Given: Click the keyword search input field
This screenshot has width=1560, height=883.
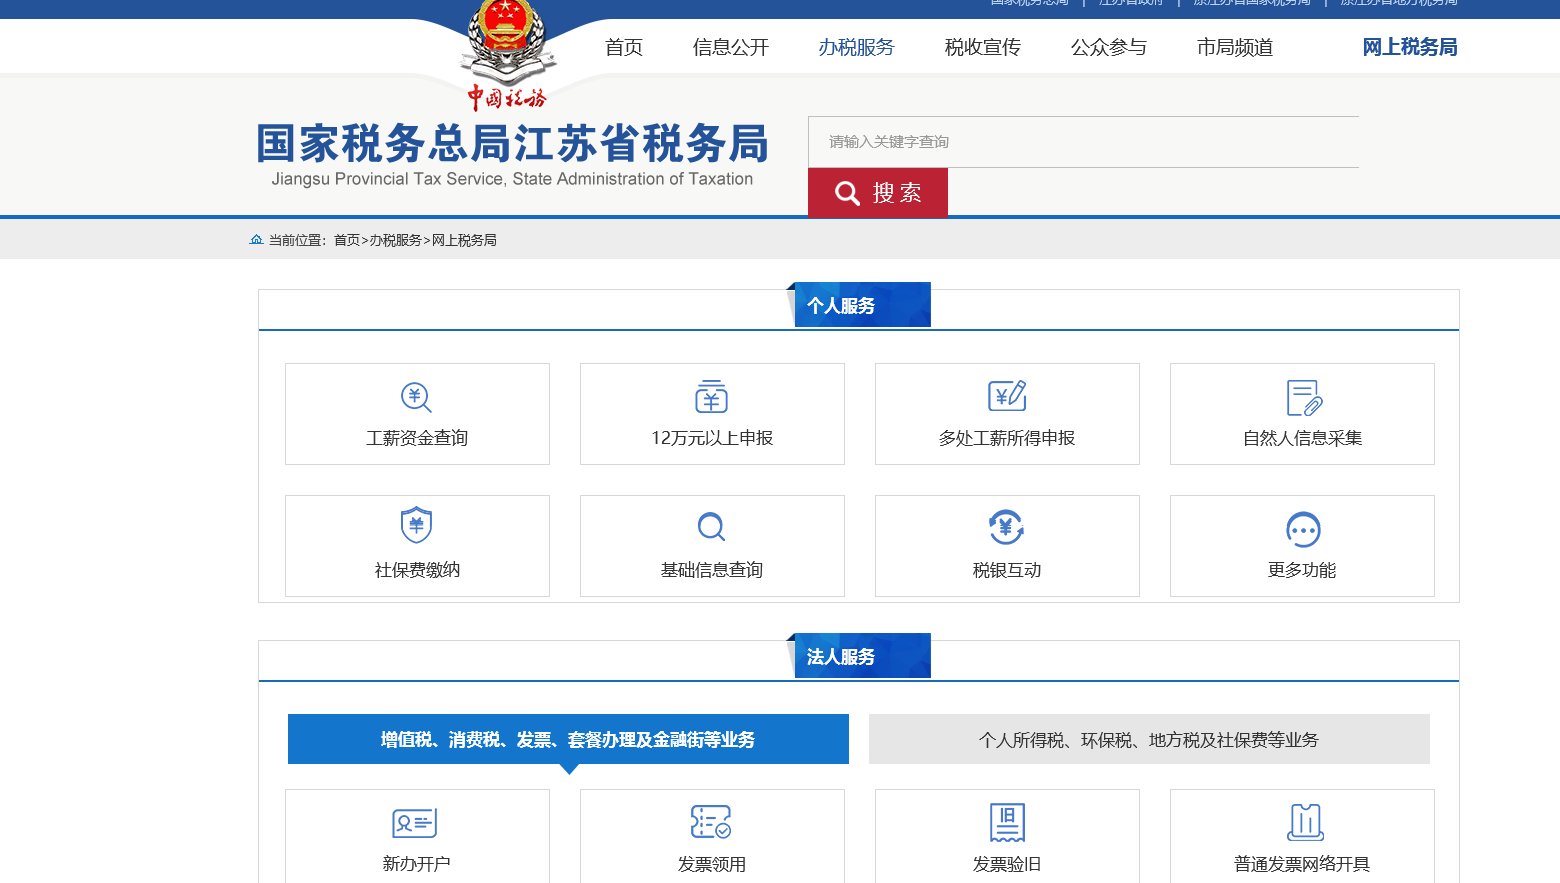Looking at the screenshot, I should tap(1083, 141).
